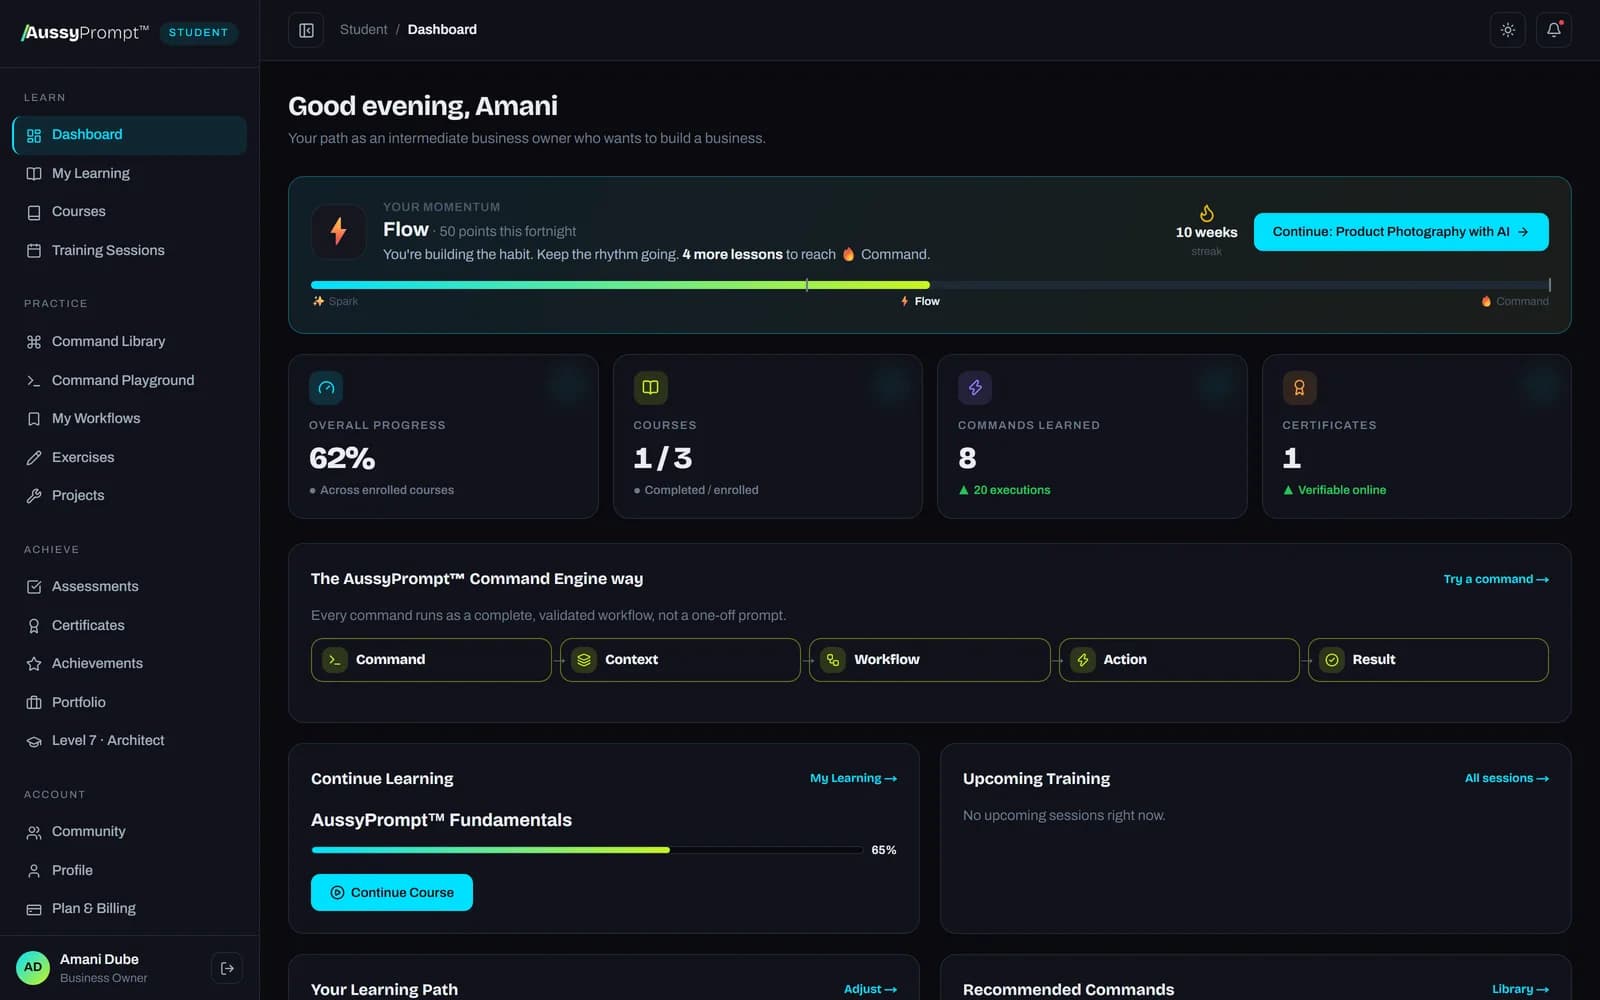Viewport: 1600px width, 1000px height.
Task: Click the Level 7 graduation cap icon
Action: pos(34,741)
